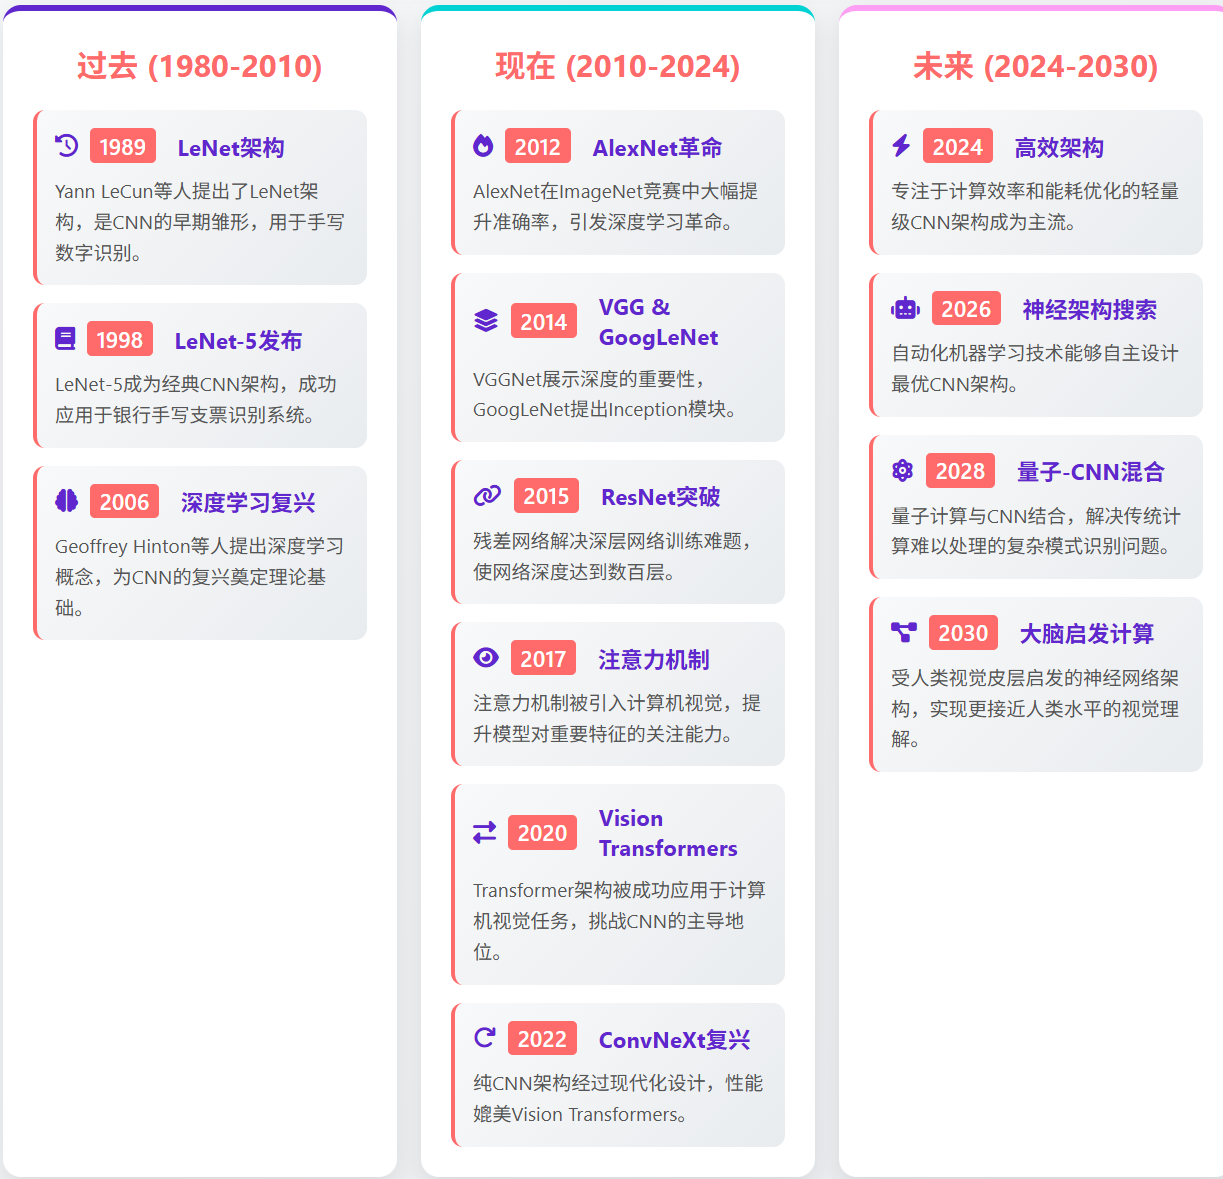Select the 2022 year badge

coord(543,1038)
